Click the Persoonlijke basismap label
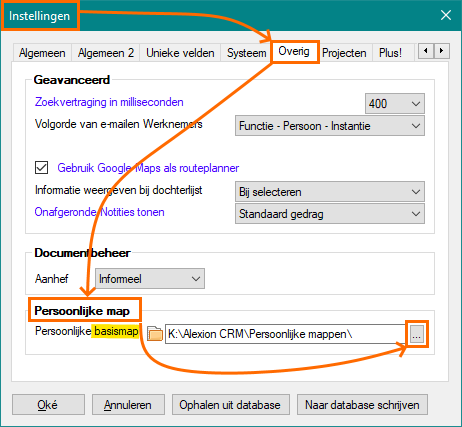Image resolution: width=462 pixels, height=427 pixels. pyautogui.click(x=87, y=331)
